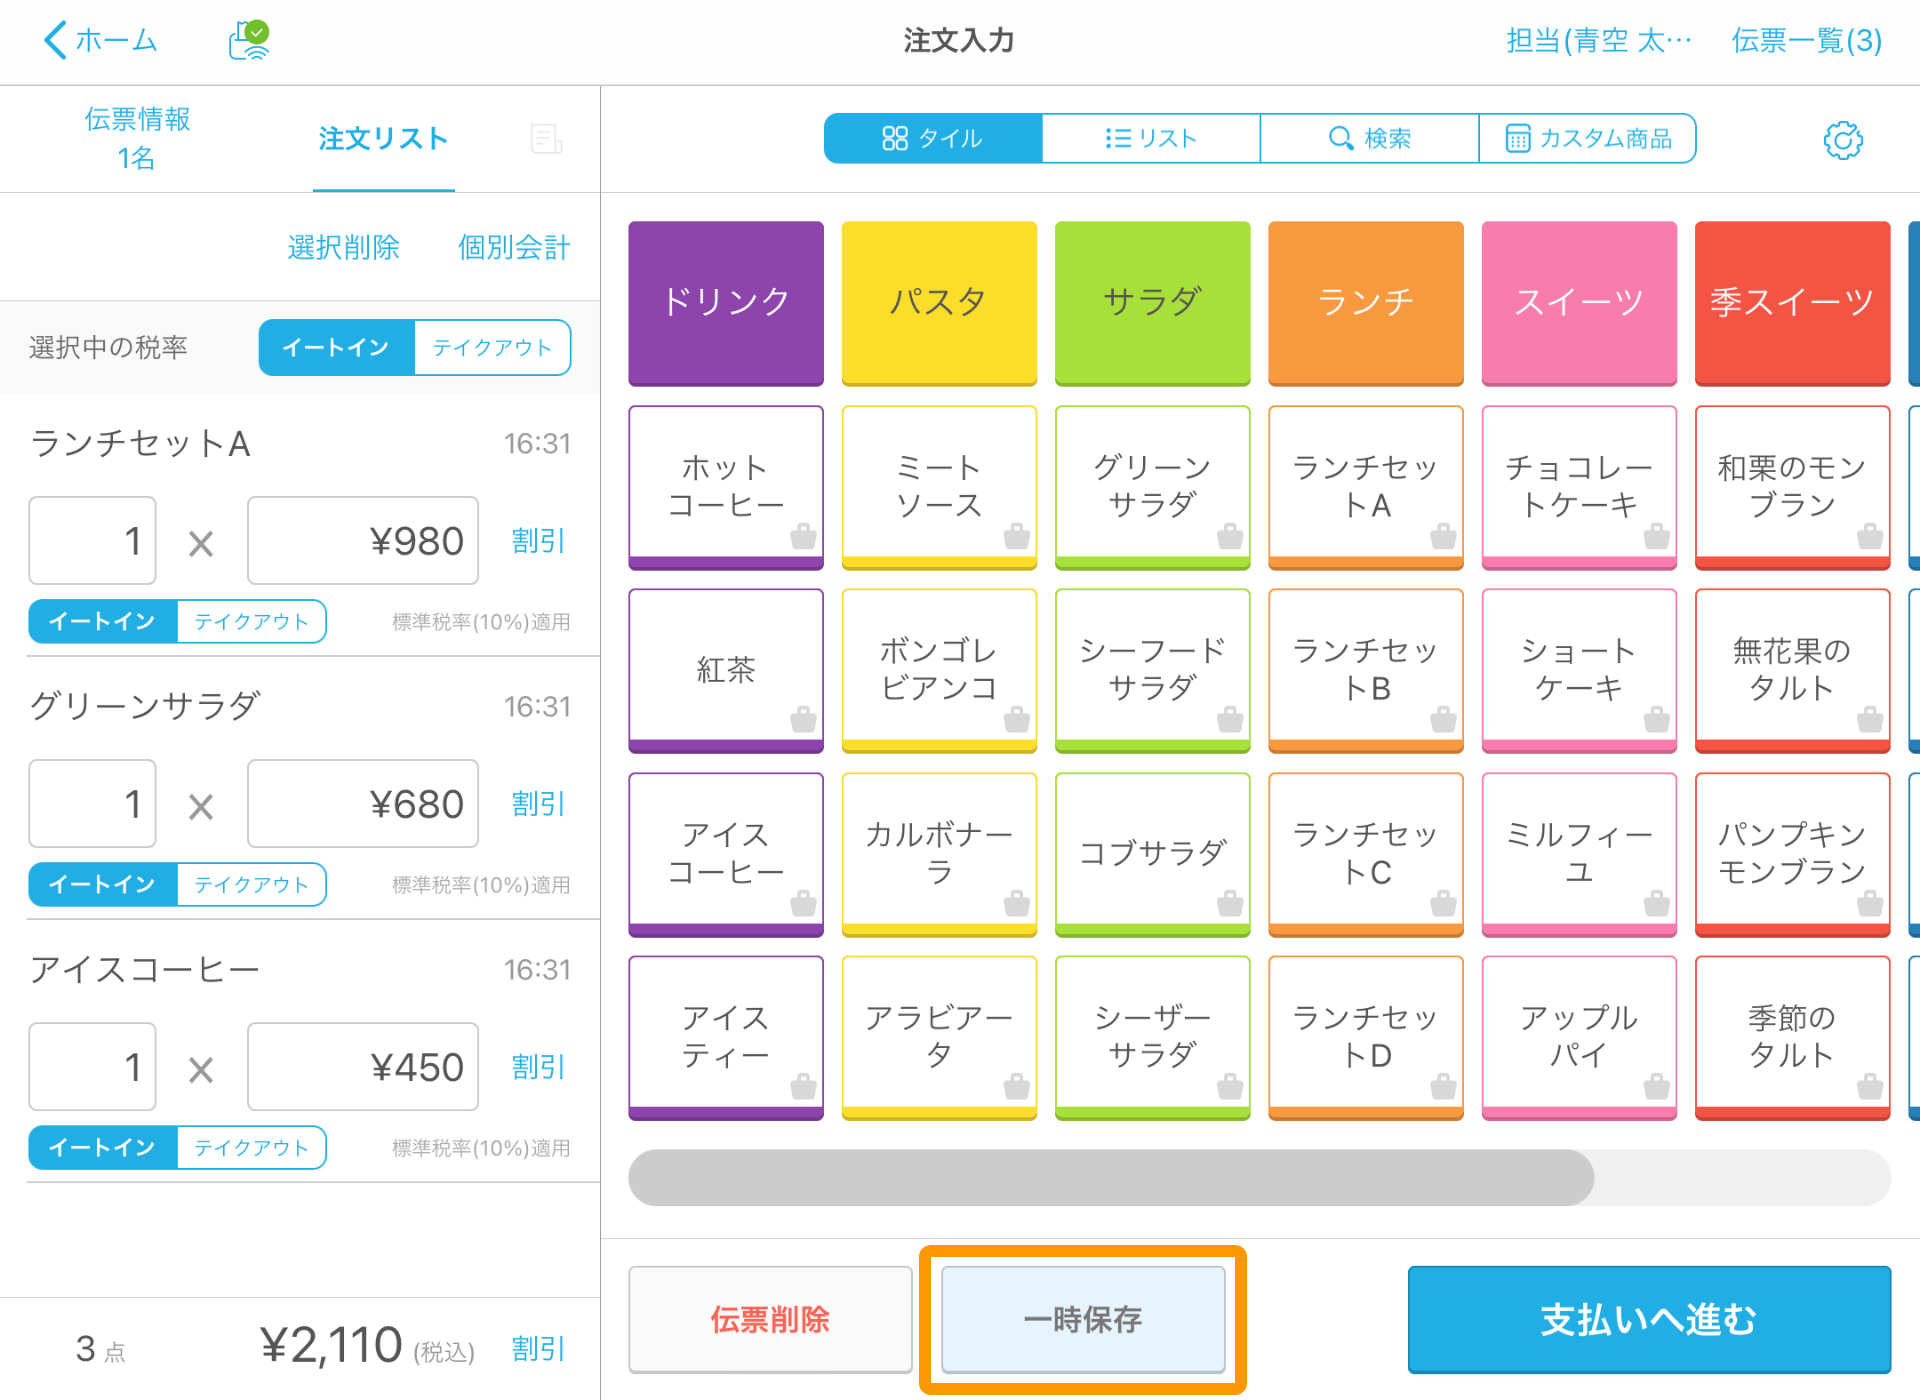Switch ランチセットA to テイクアウト
The image size is (1920, 1400).
point(251,621)
